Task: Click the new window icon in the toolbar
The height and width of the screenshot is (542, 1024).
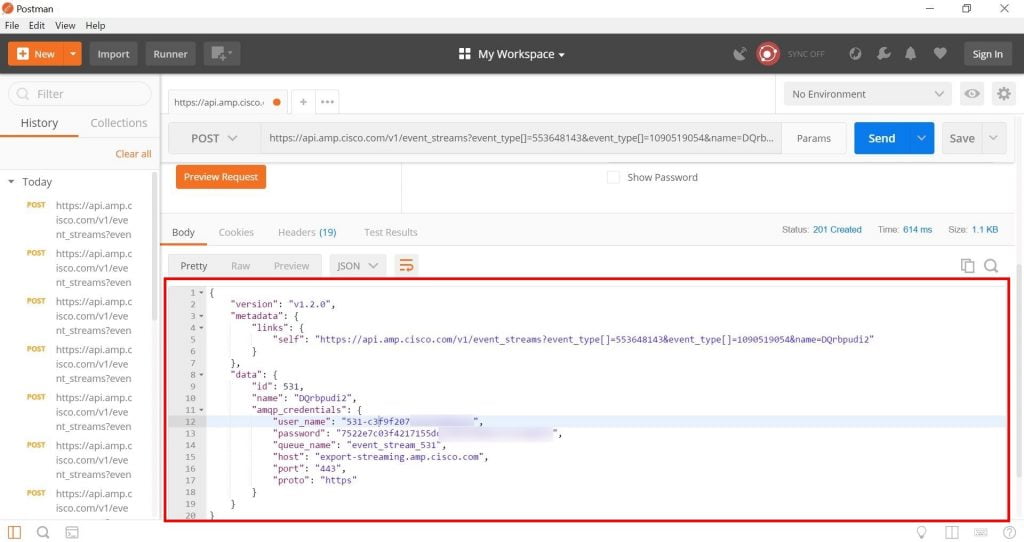Action: 221,54
